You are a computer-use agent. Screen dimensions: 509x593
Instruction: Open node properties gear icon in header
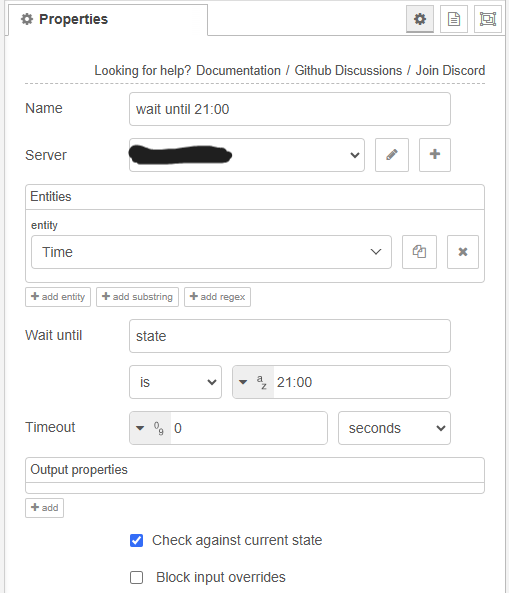click(420, 19)
